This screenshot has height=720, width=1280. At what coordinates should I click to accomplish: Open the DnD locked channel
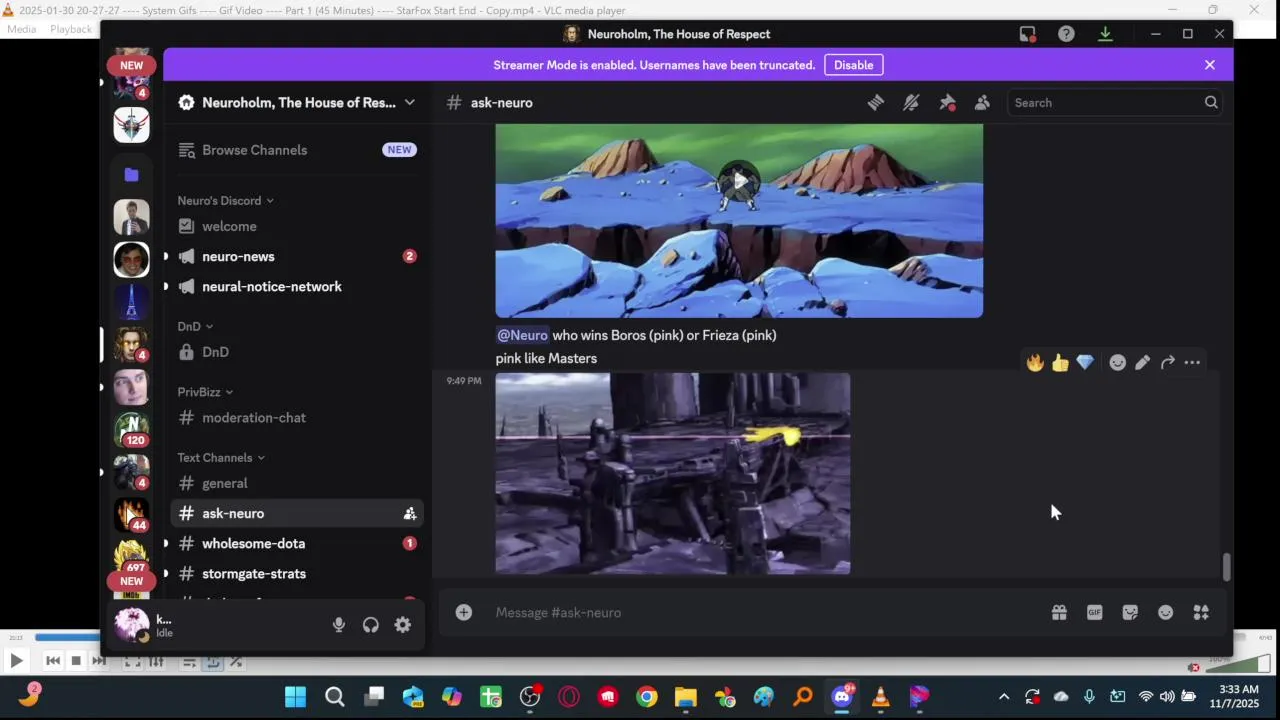[297, 352]
